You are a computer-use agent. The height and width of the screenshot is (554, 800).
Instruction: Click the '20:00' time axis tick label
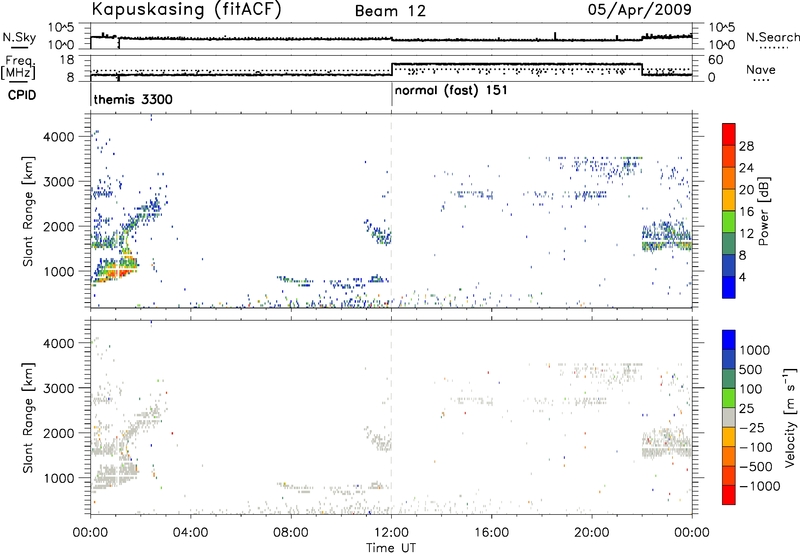[x=592, y=533]
